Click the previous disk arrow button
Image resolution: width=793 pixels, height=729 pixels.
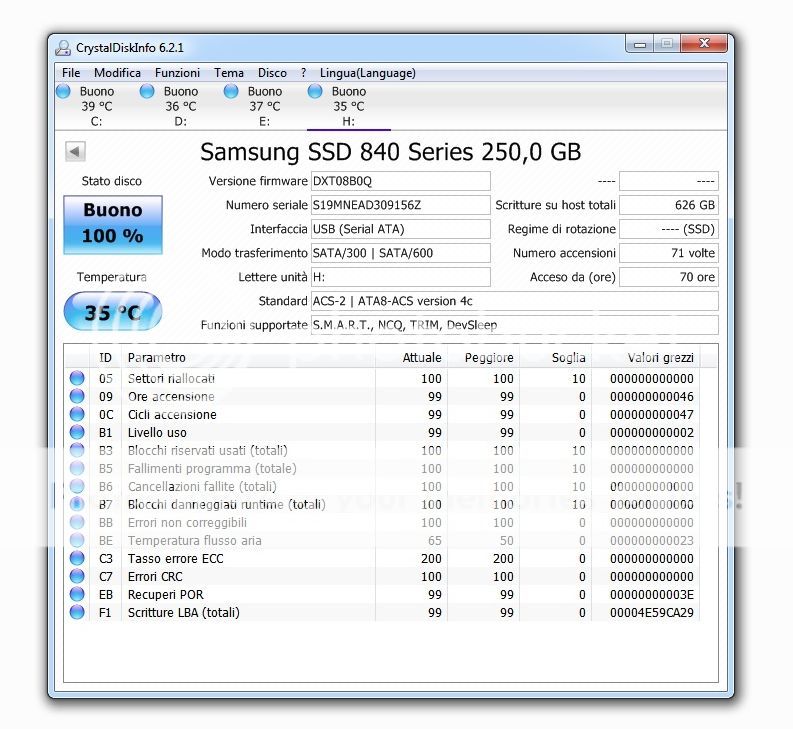click(75, 152)
